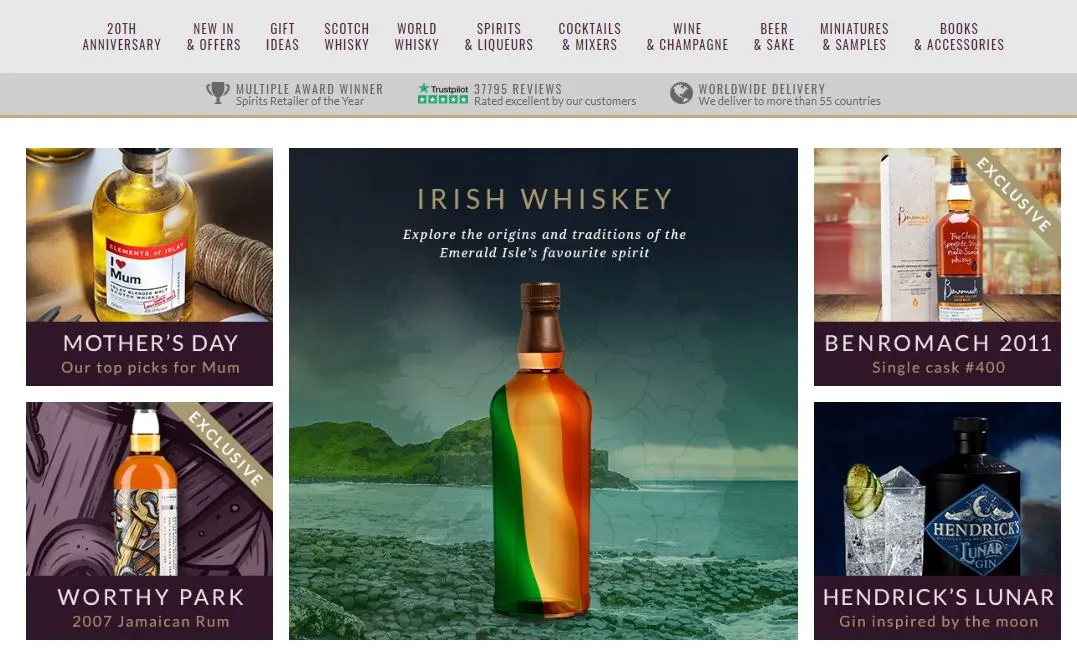Open the 20th Anniversary menu

(122, 36)
